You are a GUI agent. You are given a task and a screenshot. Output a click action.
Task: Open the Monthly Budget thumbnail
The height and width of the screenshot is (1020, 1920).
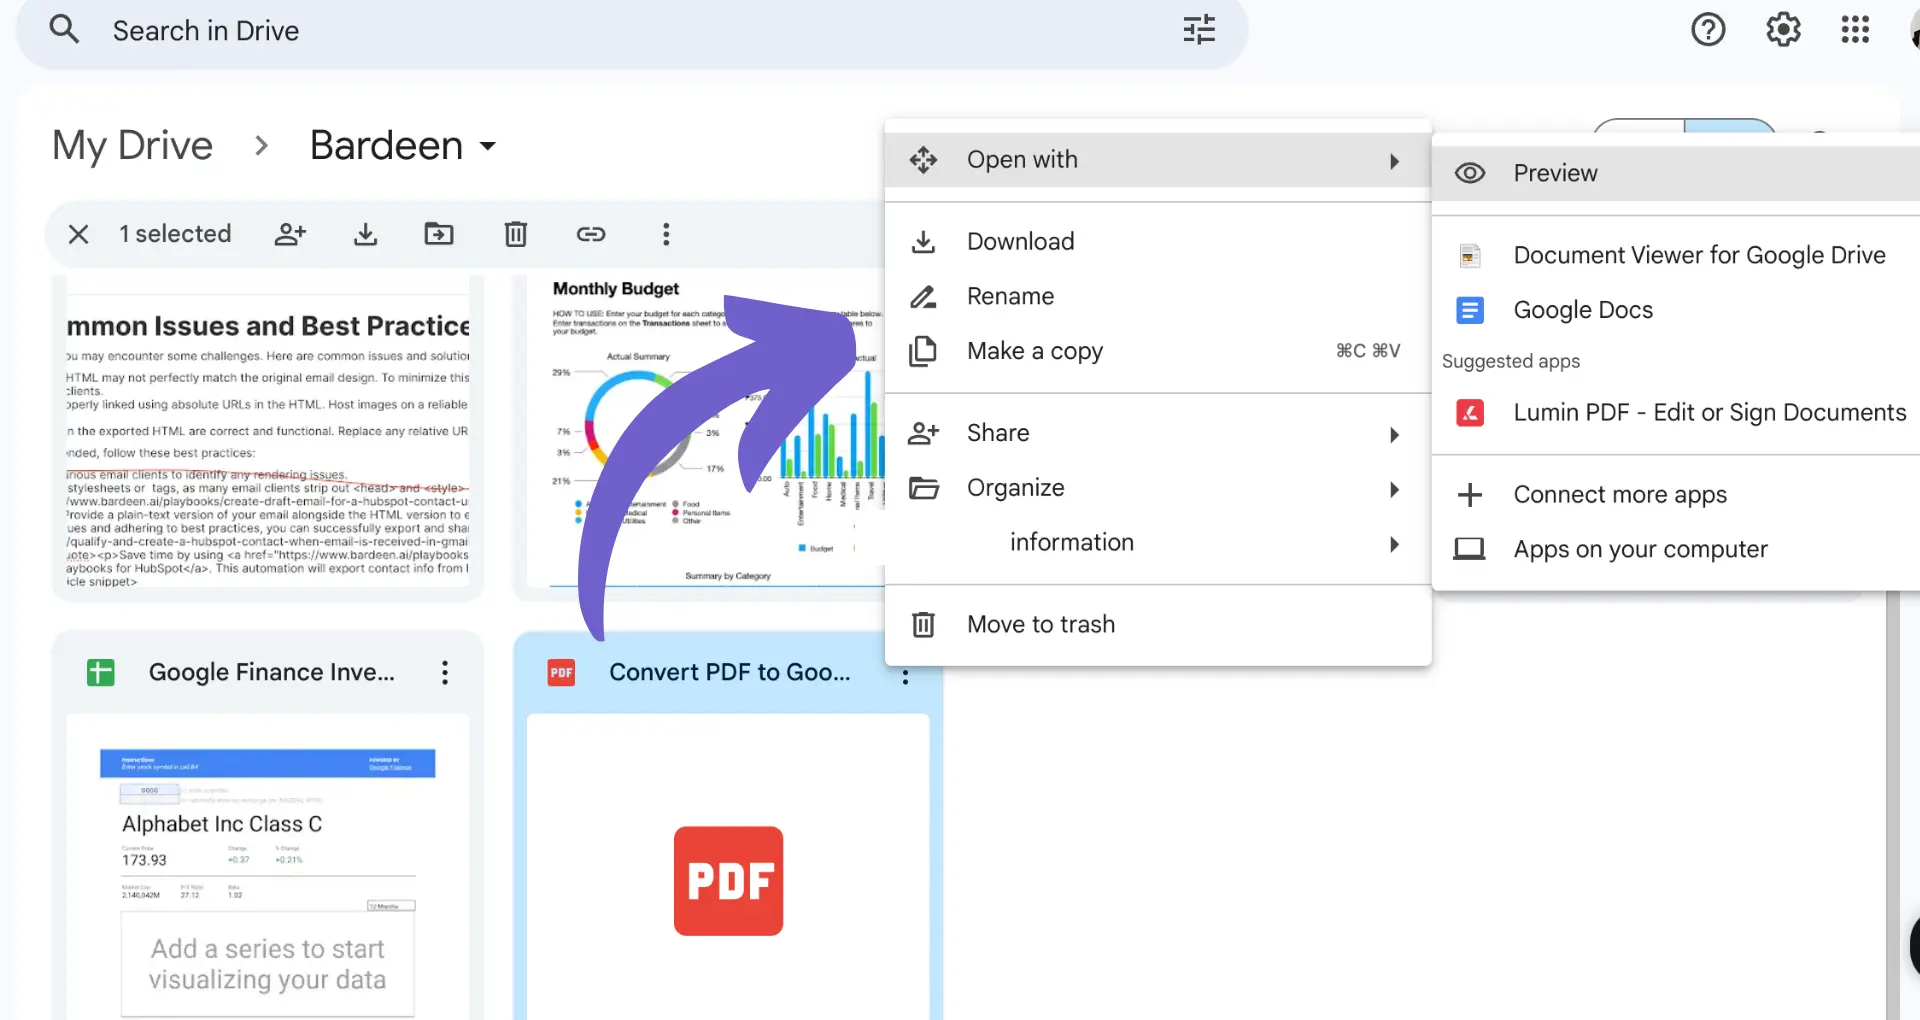pos(705,430)
